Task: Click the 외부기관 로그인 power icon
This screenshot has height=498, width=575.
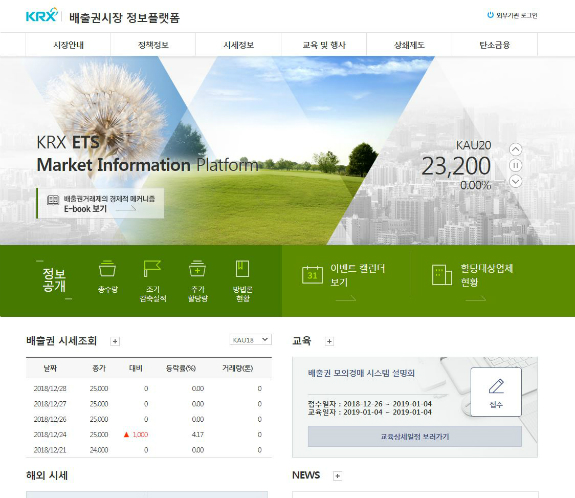Action: 490,15
